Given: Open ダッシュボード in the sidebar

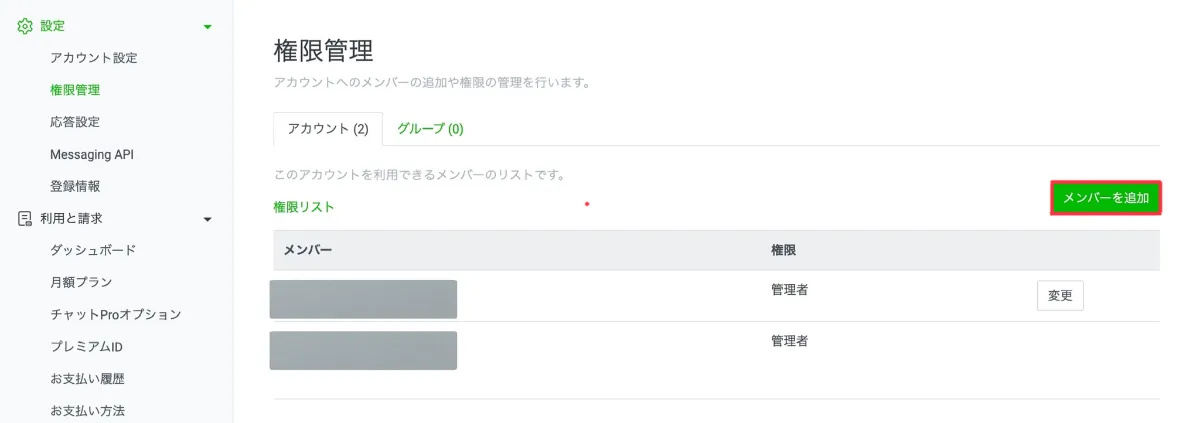Looking at the screenshot, I should click(x=93, y=250).
